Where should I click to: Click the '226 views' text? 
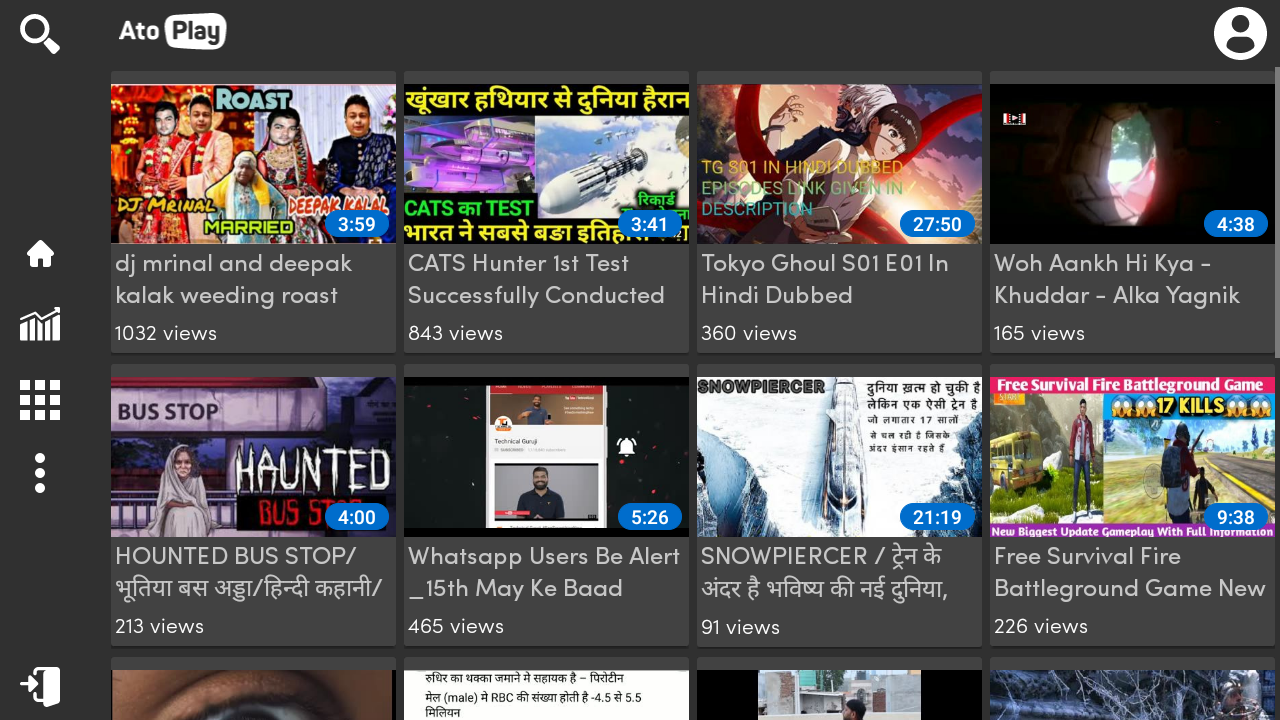(x=1041, y=626)
